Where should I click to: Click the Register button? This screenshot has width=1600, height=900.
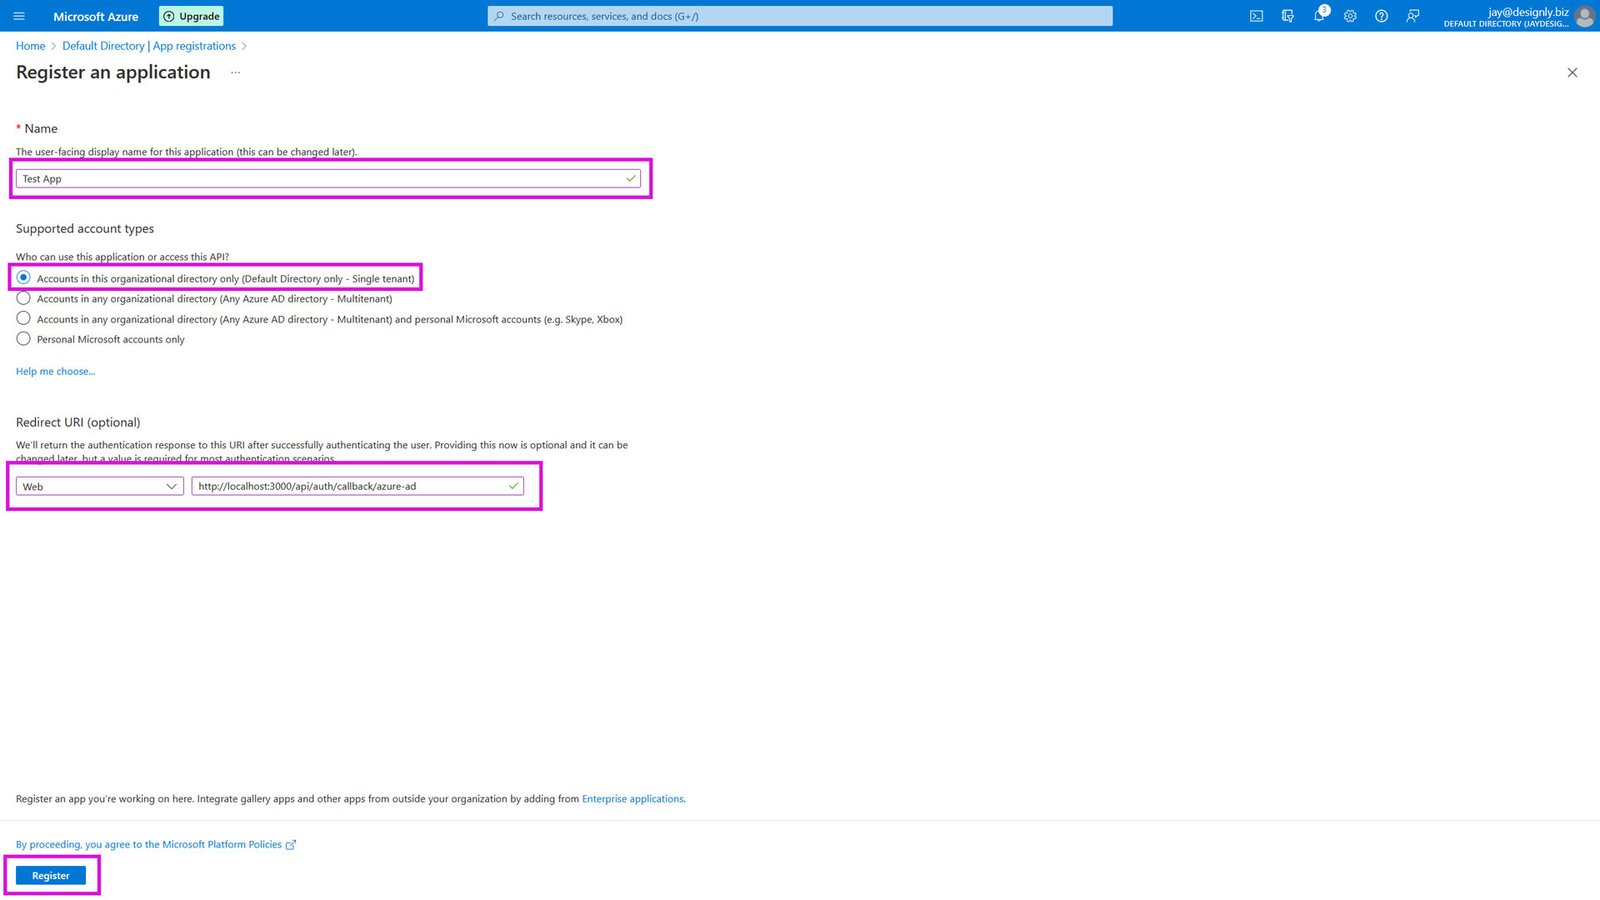(x=50, y=874)
